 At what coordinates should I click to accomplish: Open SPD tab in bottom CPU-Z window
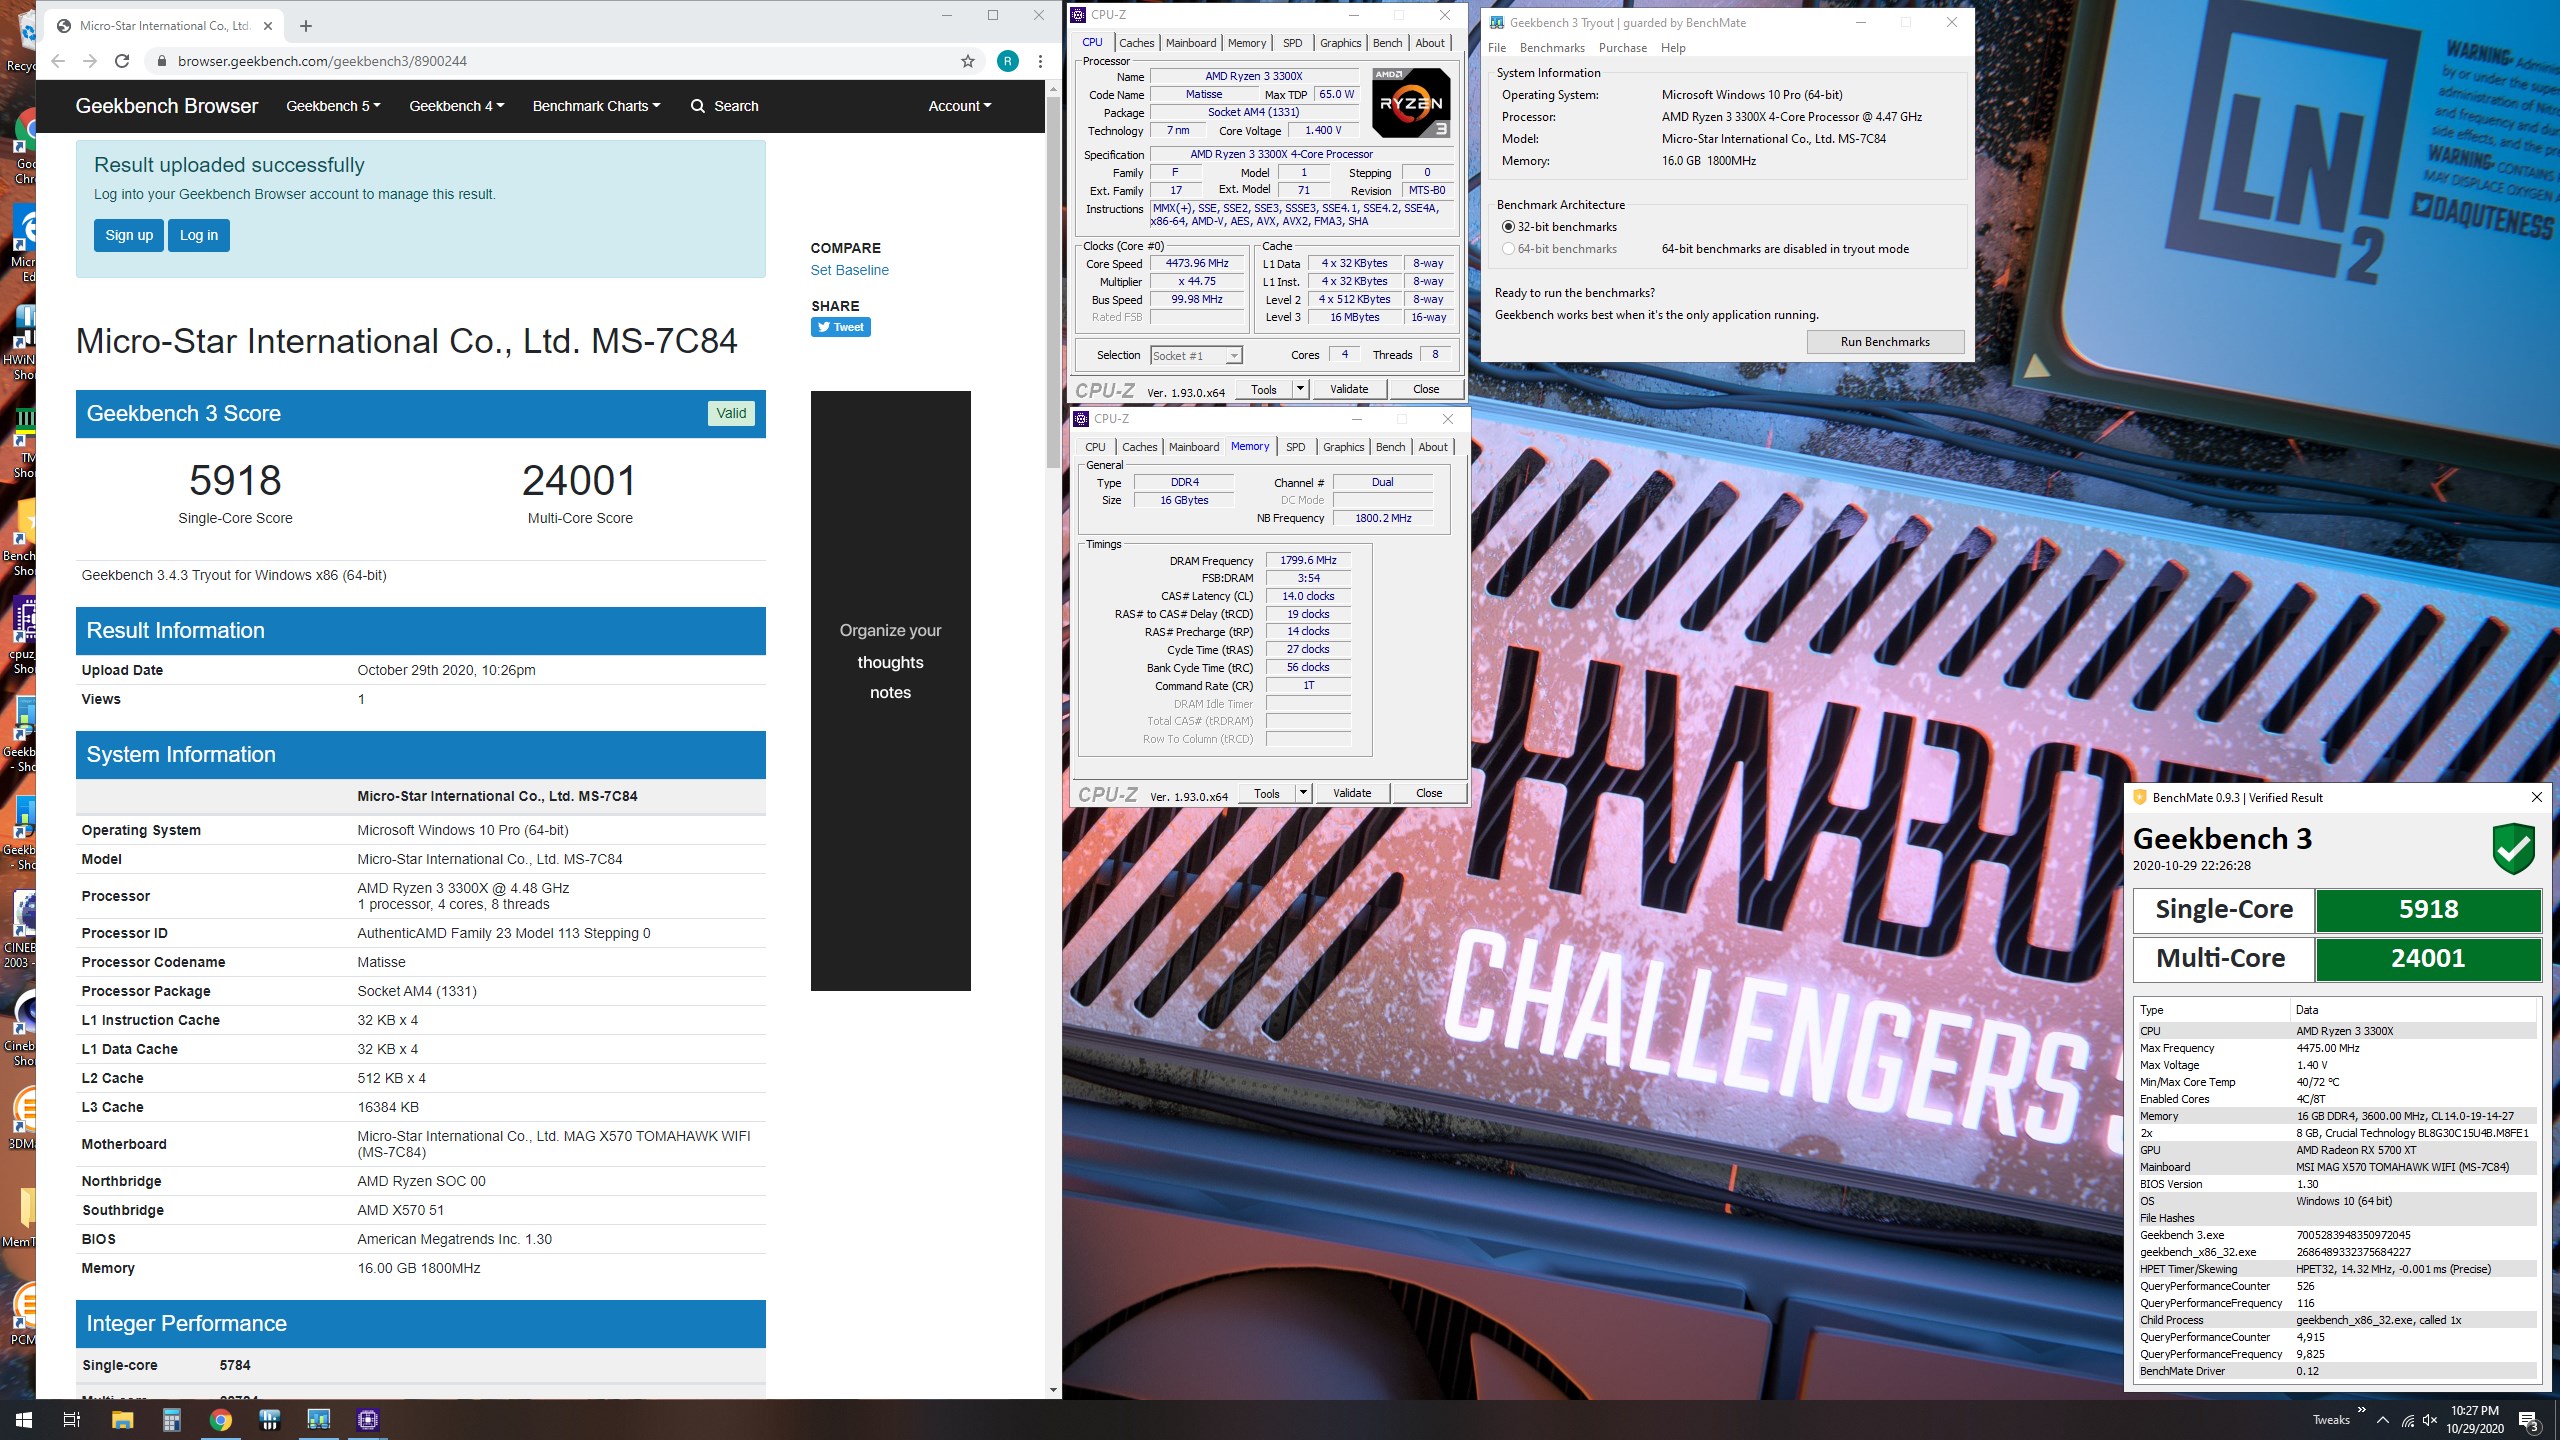coord(1295,447)
